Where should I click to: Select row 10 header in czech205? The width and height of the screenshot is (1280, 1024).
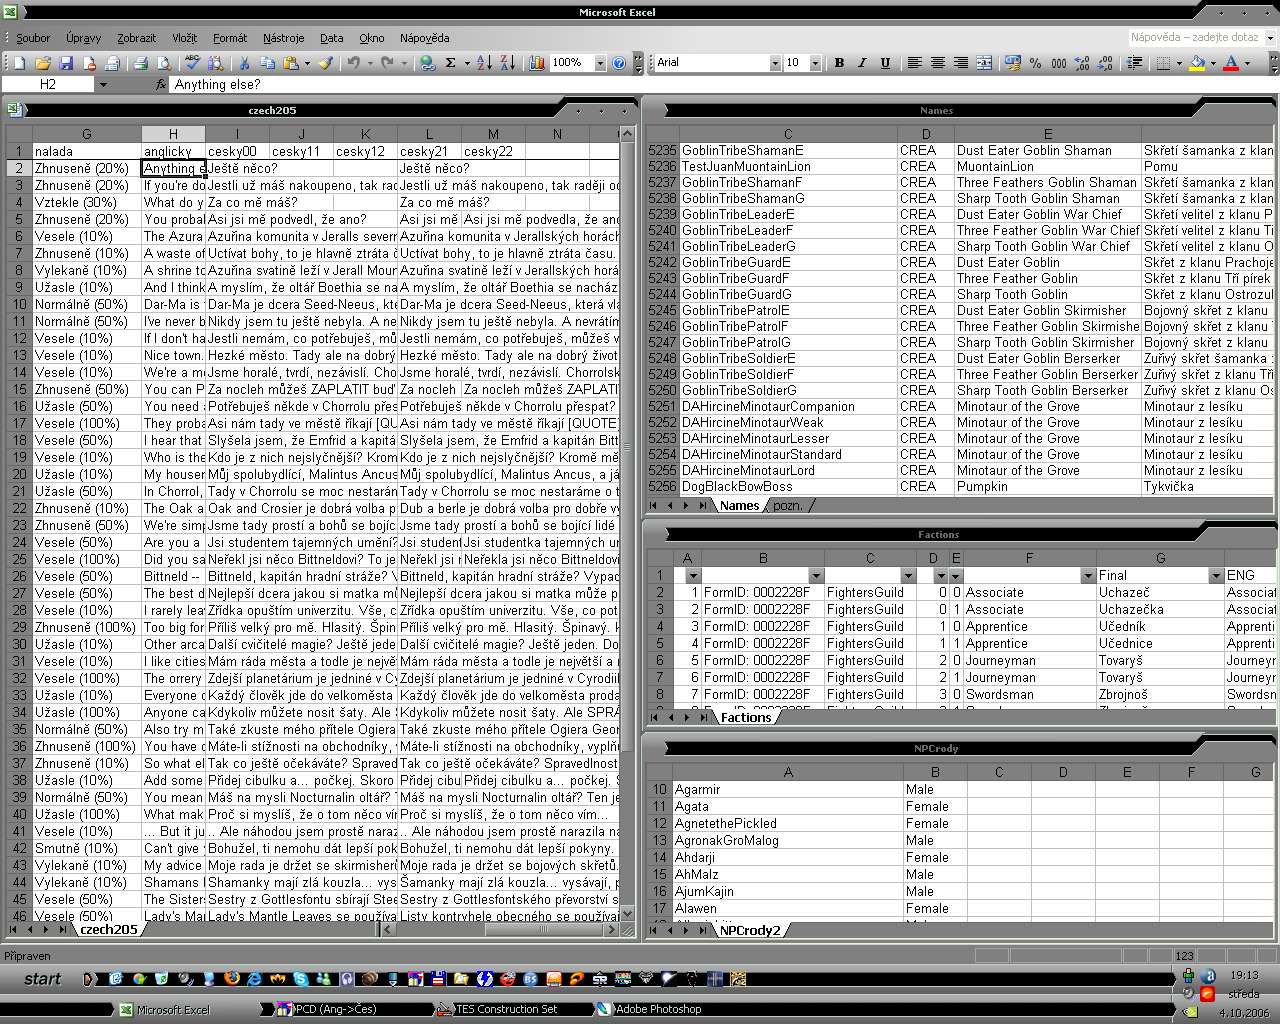tap(18, 305)
